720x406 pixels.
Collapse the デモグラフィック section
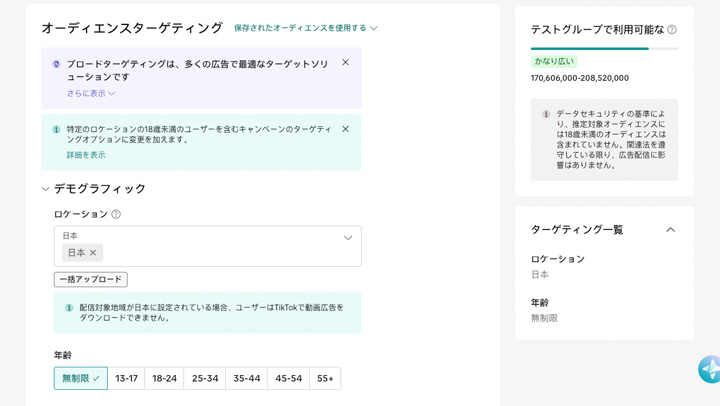coord(45,189)
